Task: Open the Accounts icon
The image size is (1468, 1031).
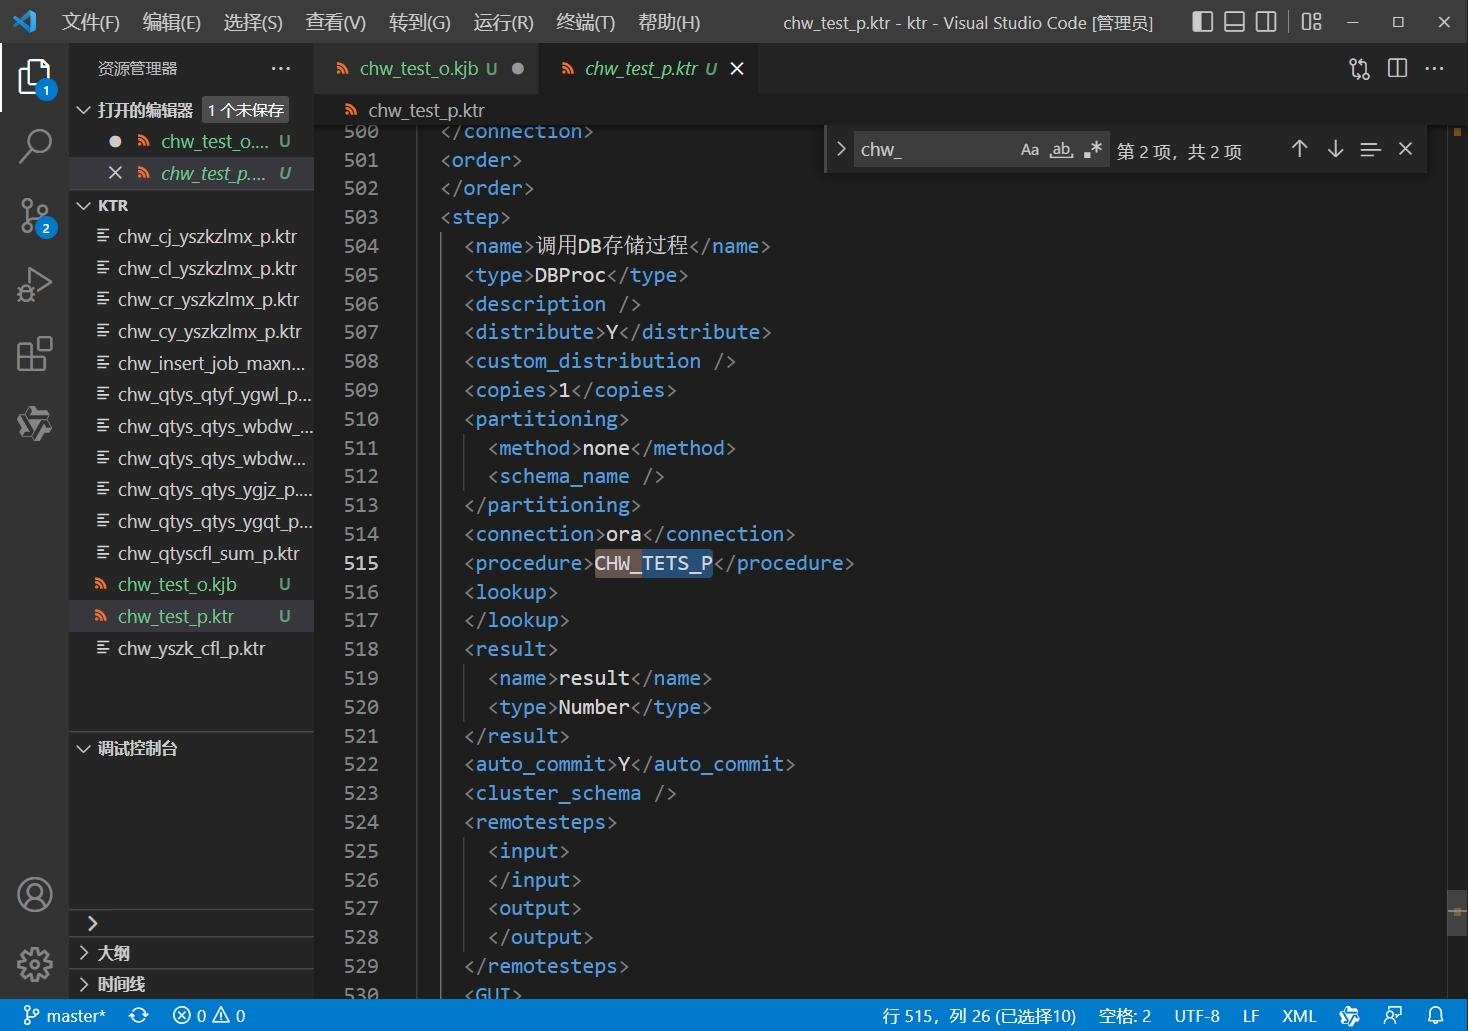Action: [x=34, y=895]
